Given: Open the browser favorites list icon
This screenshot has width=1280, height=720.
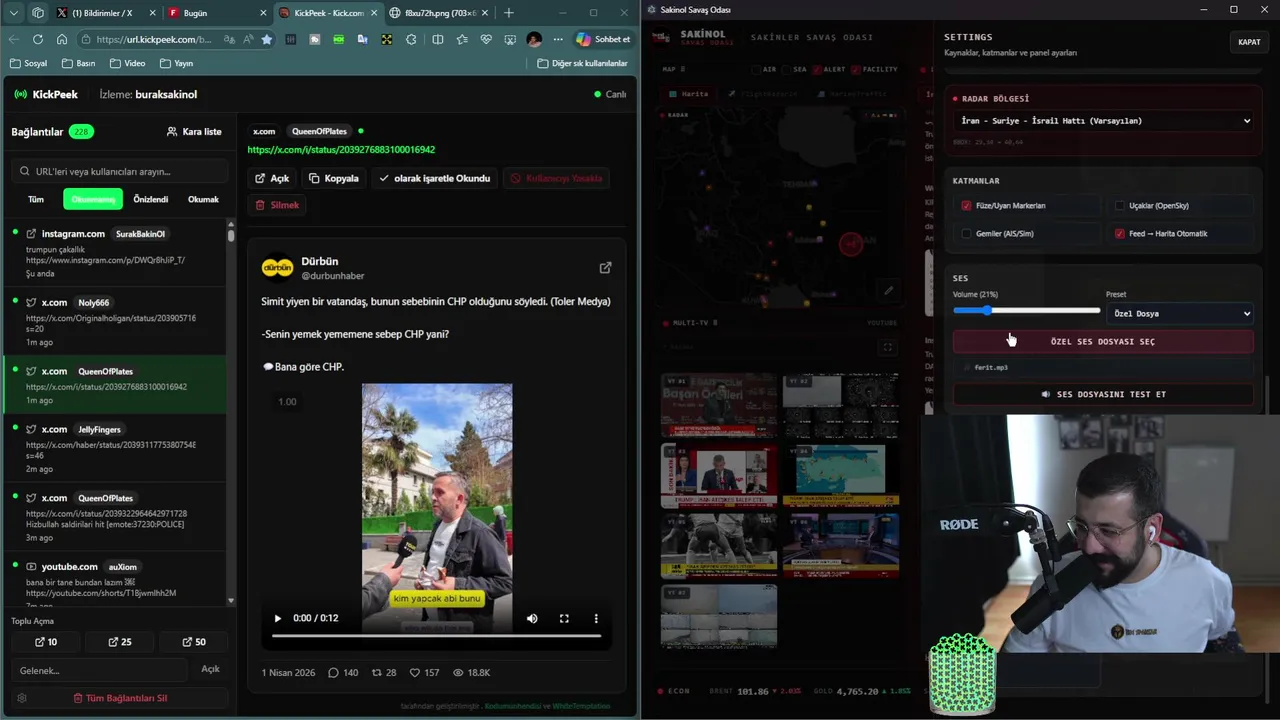Looking at the screenshot, I should point(462,39).
